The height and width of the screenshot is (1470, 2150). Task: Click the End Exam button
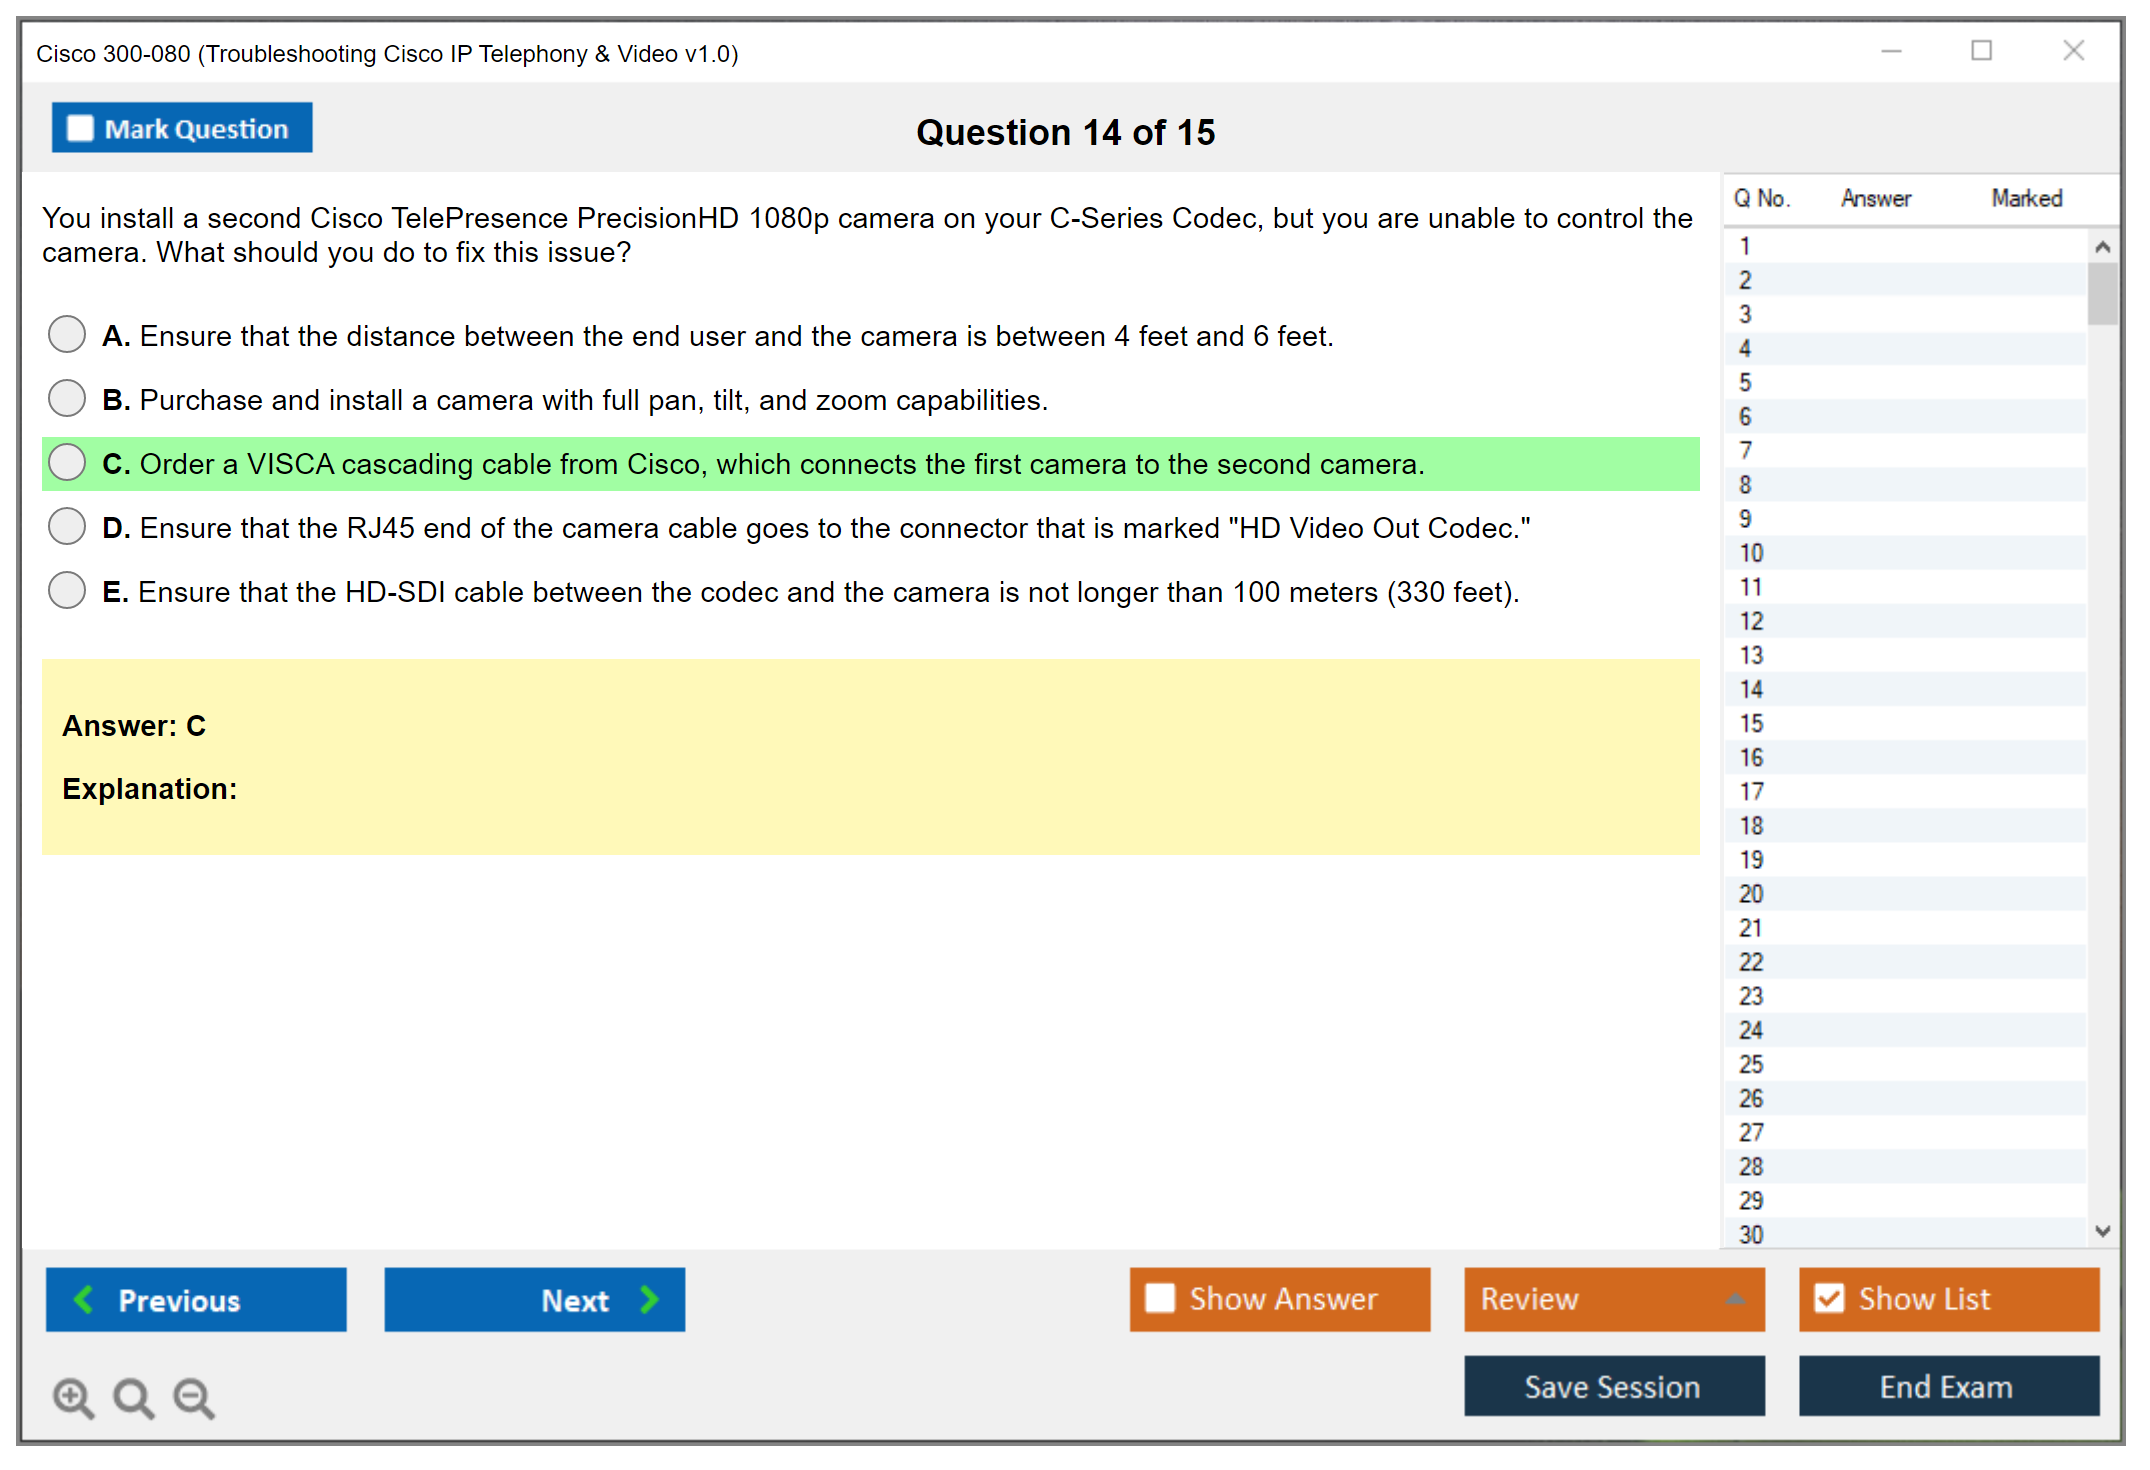click(x=1947, y=1386)
